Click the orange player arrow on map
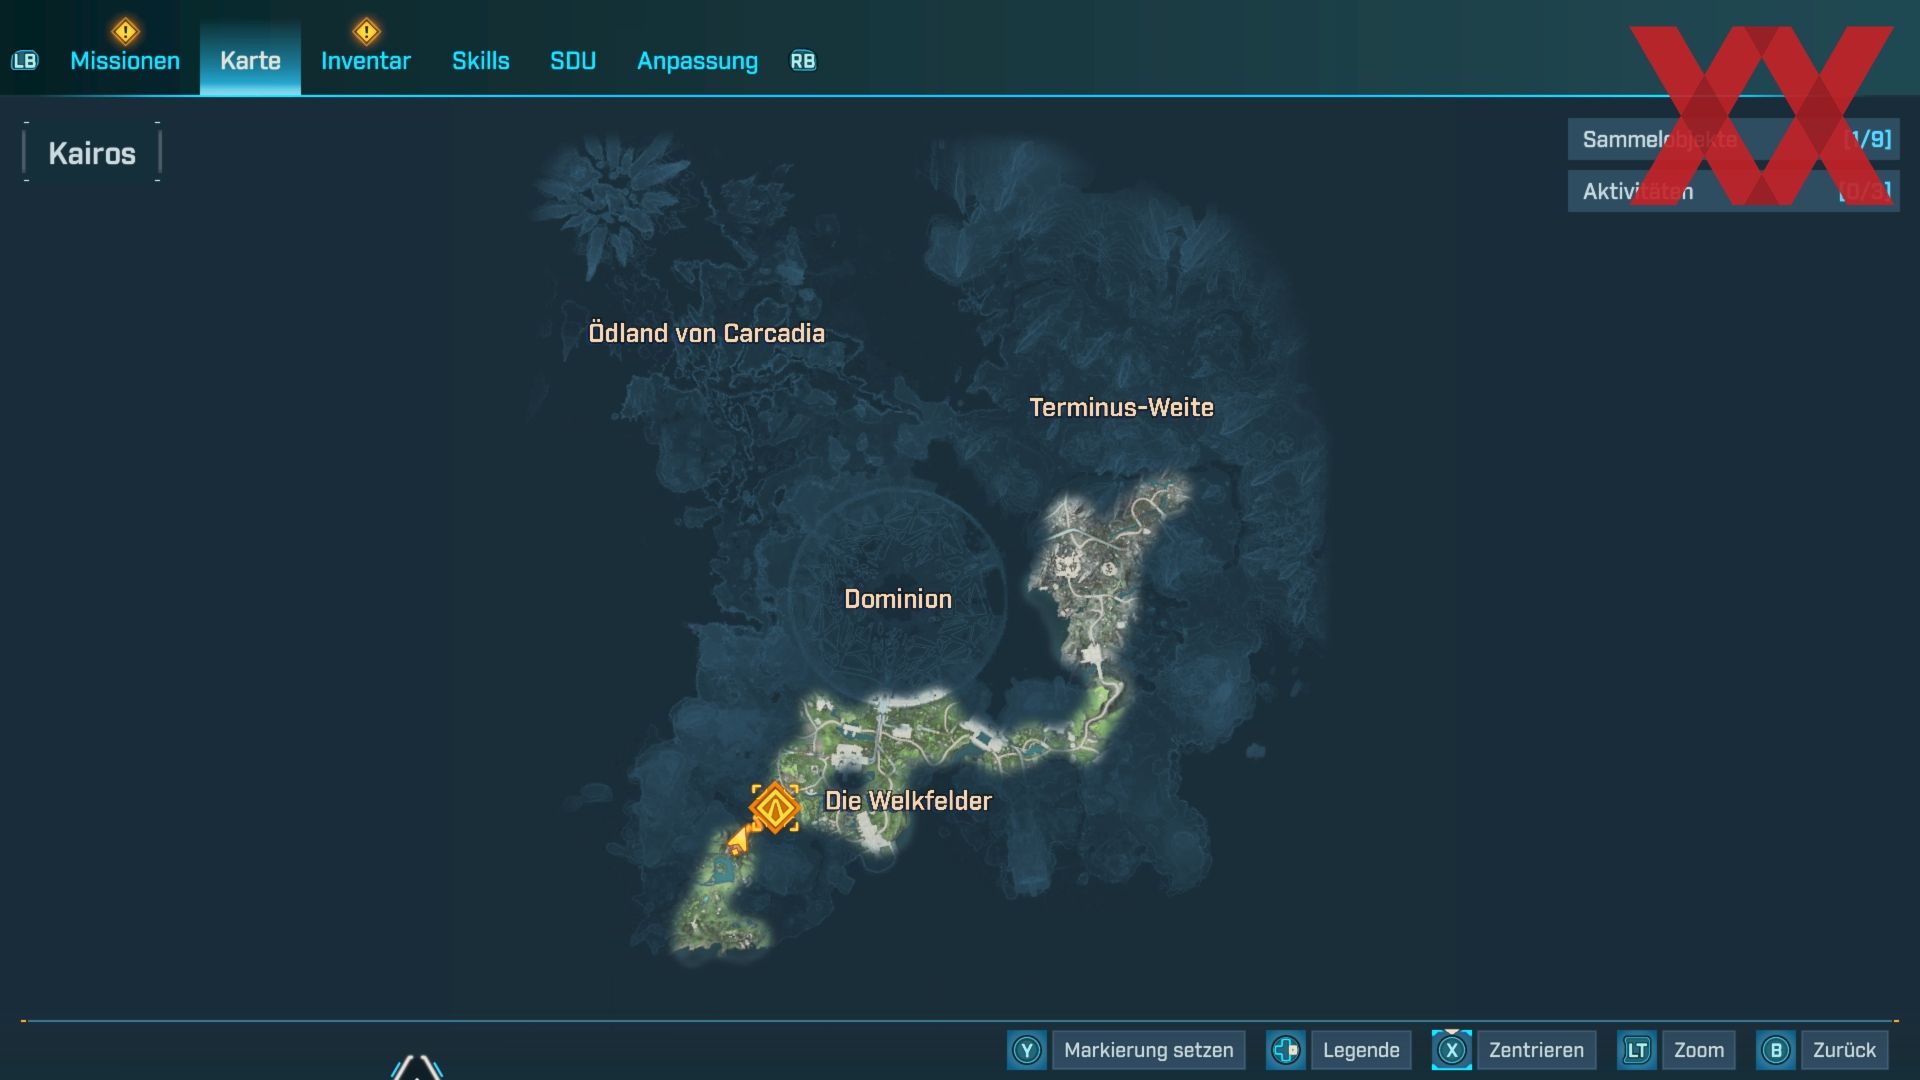Viewport: 1920px width, 1080px height. [739, 841]
